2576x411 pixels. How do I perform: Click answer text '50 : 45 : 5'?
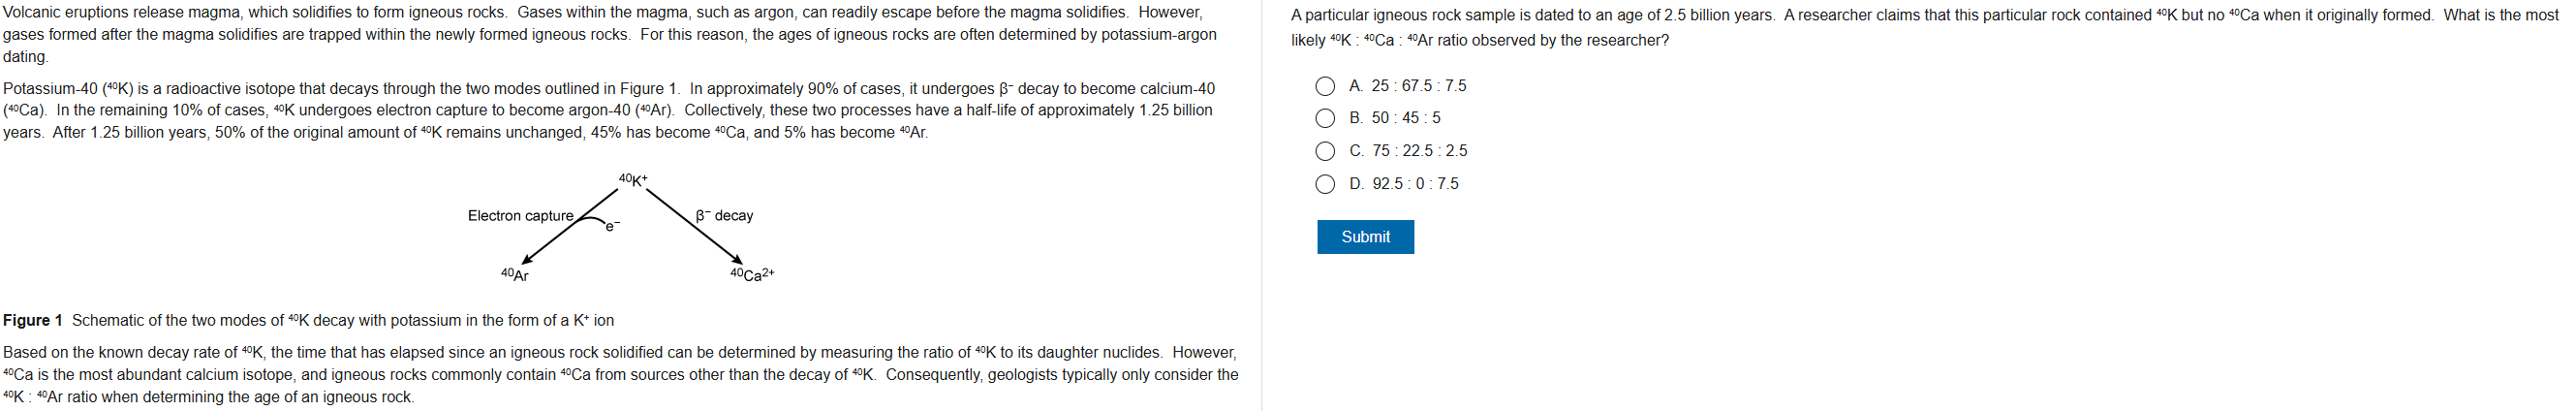click(1406, 118)
